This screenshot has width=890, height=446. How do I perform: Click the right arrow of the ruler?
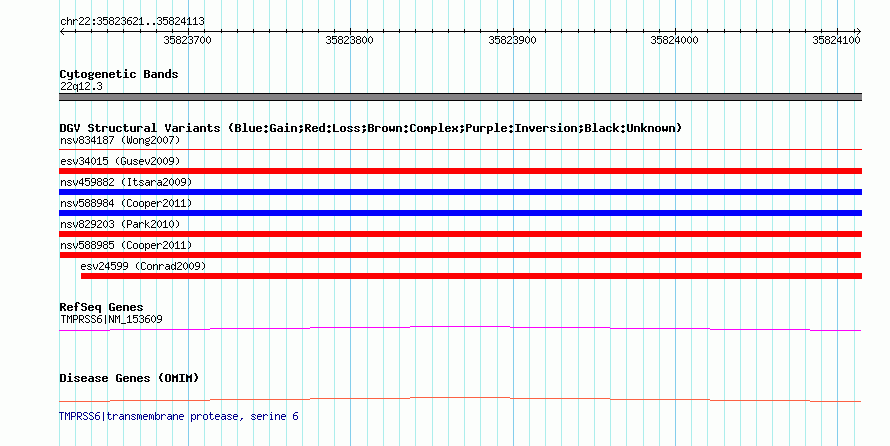pyautogui.click(x=858, y=32)
